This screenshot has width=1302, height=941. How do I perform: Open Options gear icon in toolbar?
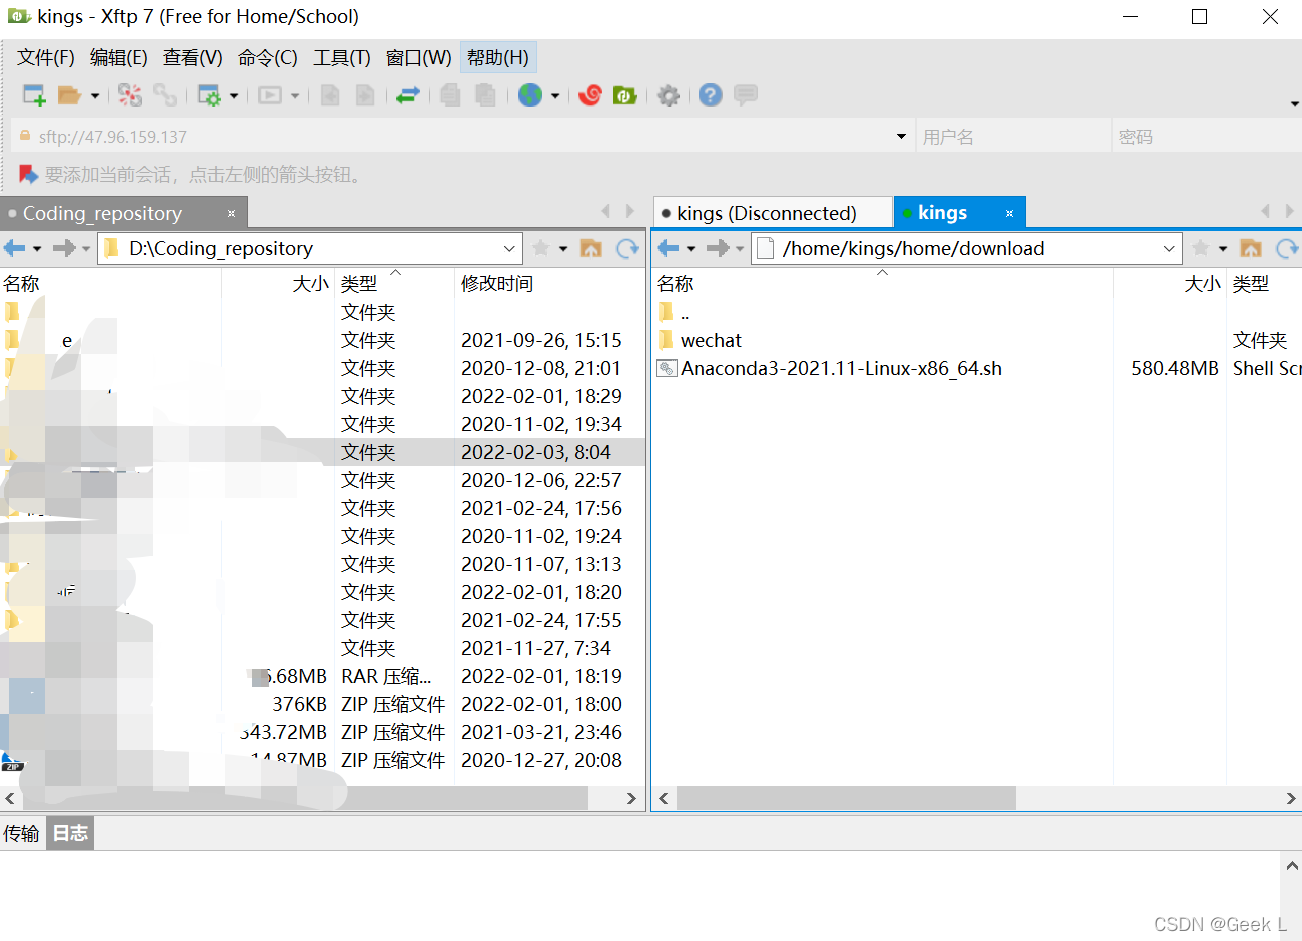(x=669, y=95)
